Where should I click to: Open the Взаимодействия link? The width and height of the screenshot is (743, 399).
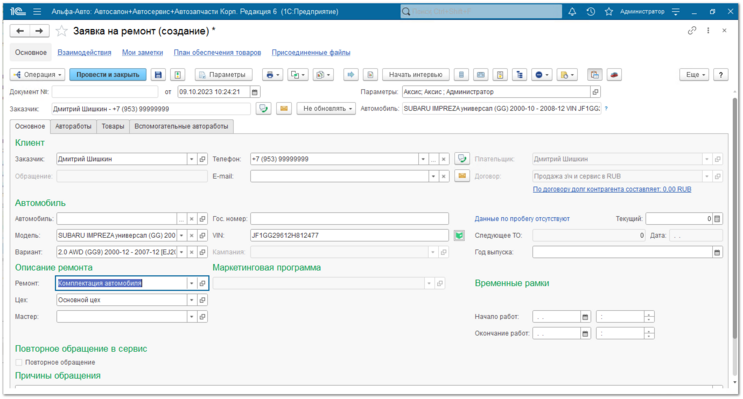pos(84,53)
